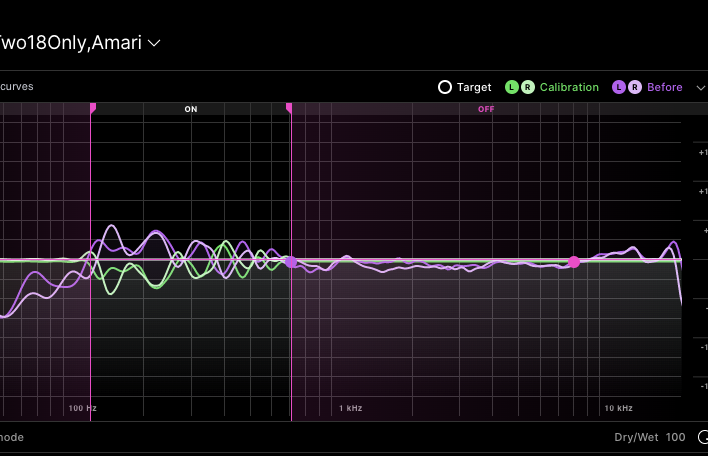Toggle Before right channel R

pos(635,87)
